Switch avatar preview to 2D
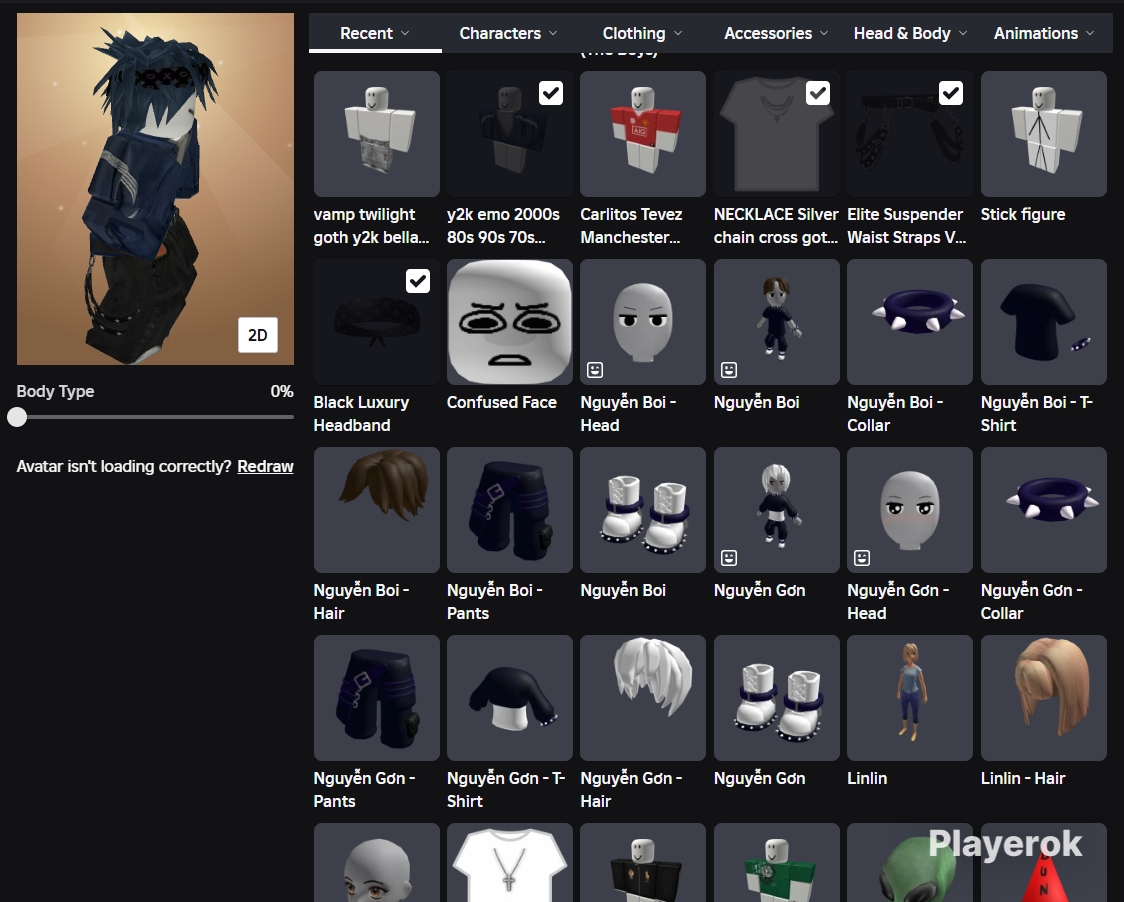The image size is (1124, 902). [x=257, y=335]
